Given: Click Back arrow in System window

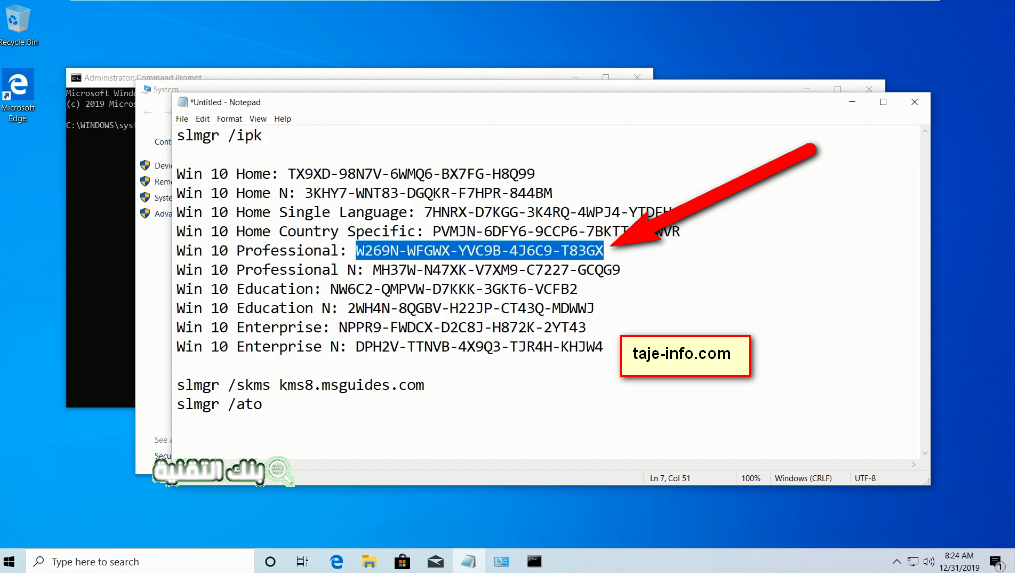Looking at the screenshot, I should pos(148,113).
